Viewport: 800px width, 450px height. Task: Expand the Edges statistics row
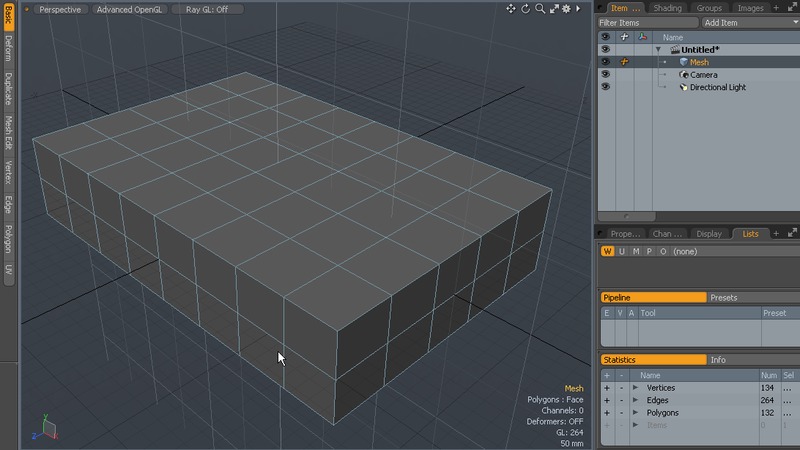coord(635,400)
